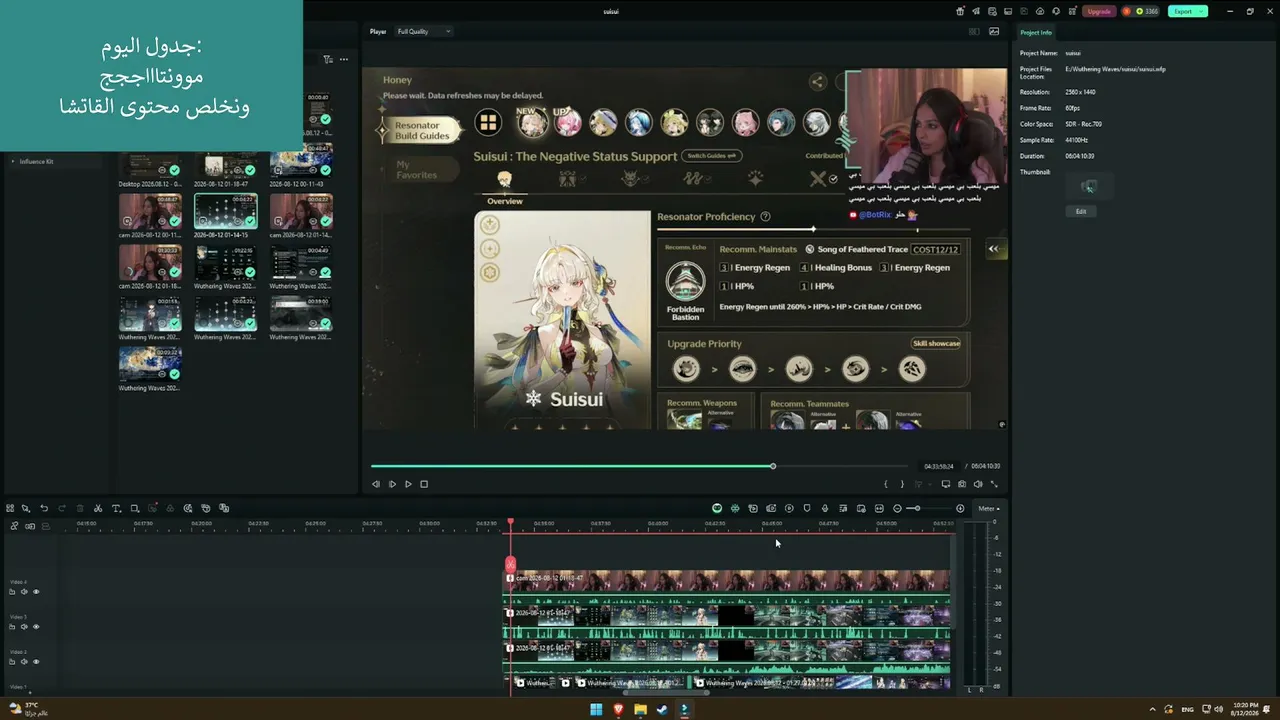The image size is (1280, 720).
Task: Click the preview playback progress bar handle
Action: [773, 466]
